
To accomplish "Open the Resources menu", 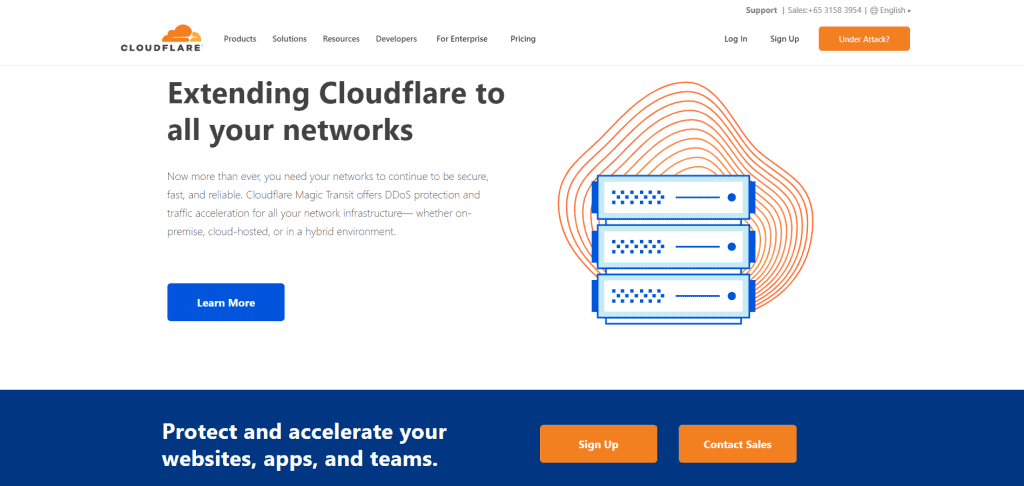I will [x=341, y=39].
